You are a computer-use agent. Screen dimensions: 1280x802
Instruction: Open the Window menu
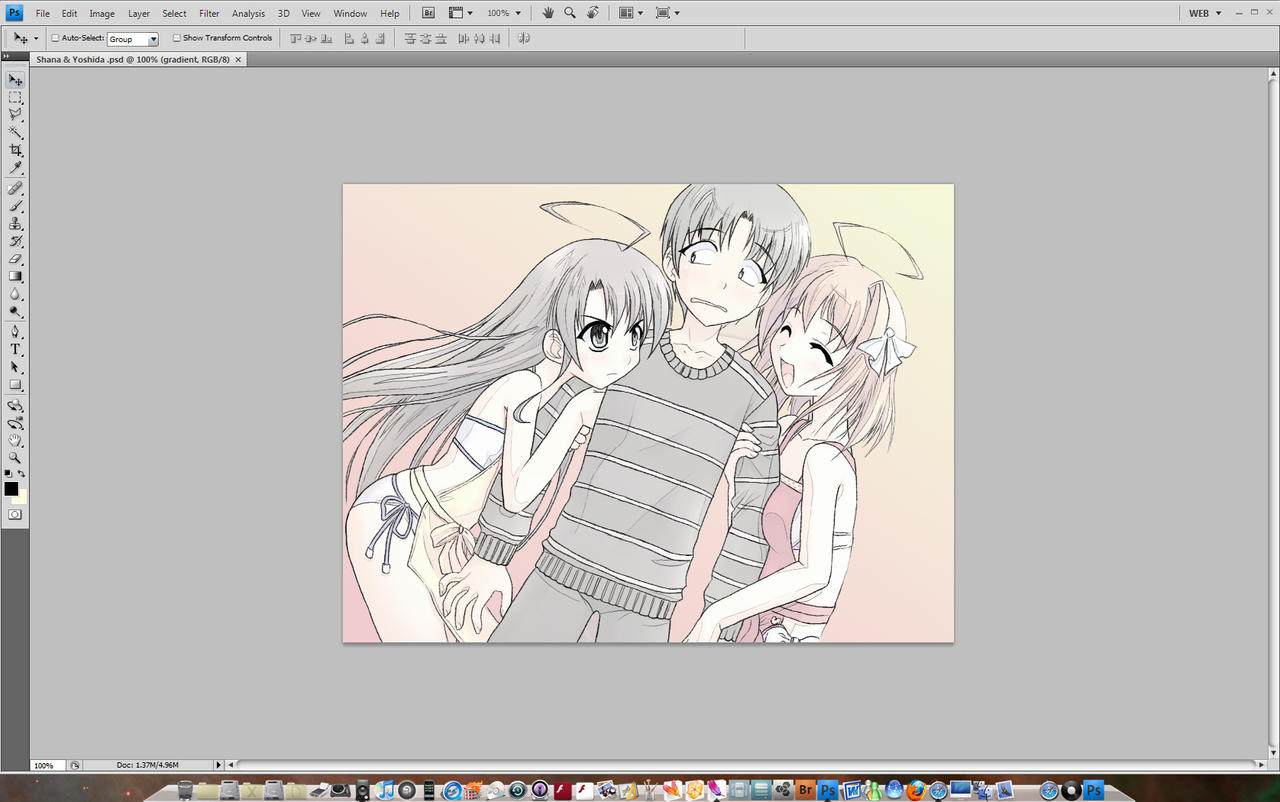[x=350, y=13]
